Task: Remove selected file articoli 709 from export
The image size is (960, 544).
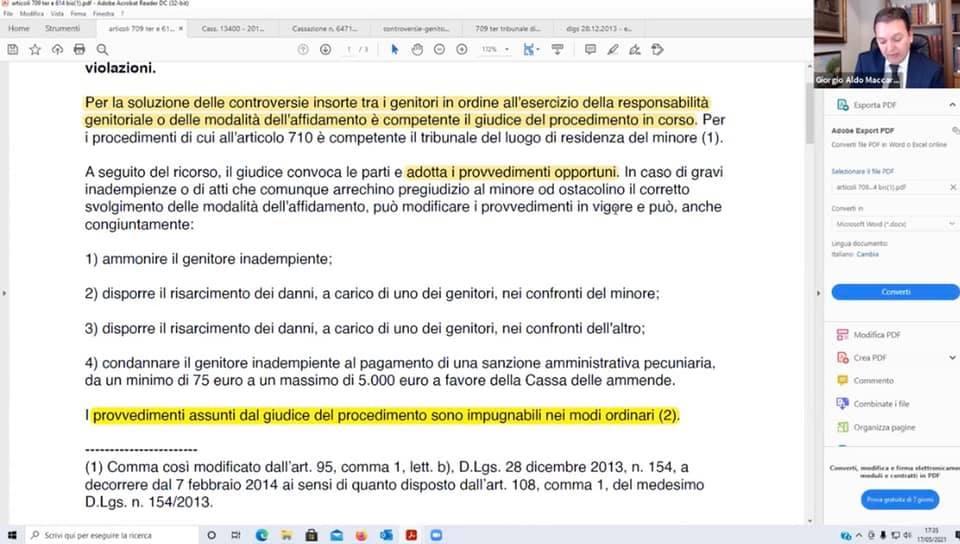Action: click(953, 187)
